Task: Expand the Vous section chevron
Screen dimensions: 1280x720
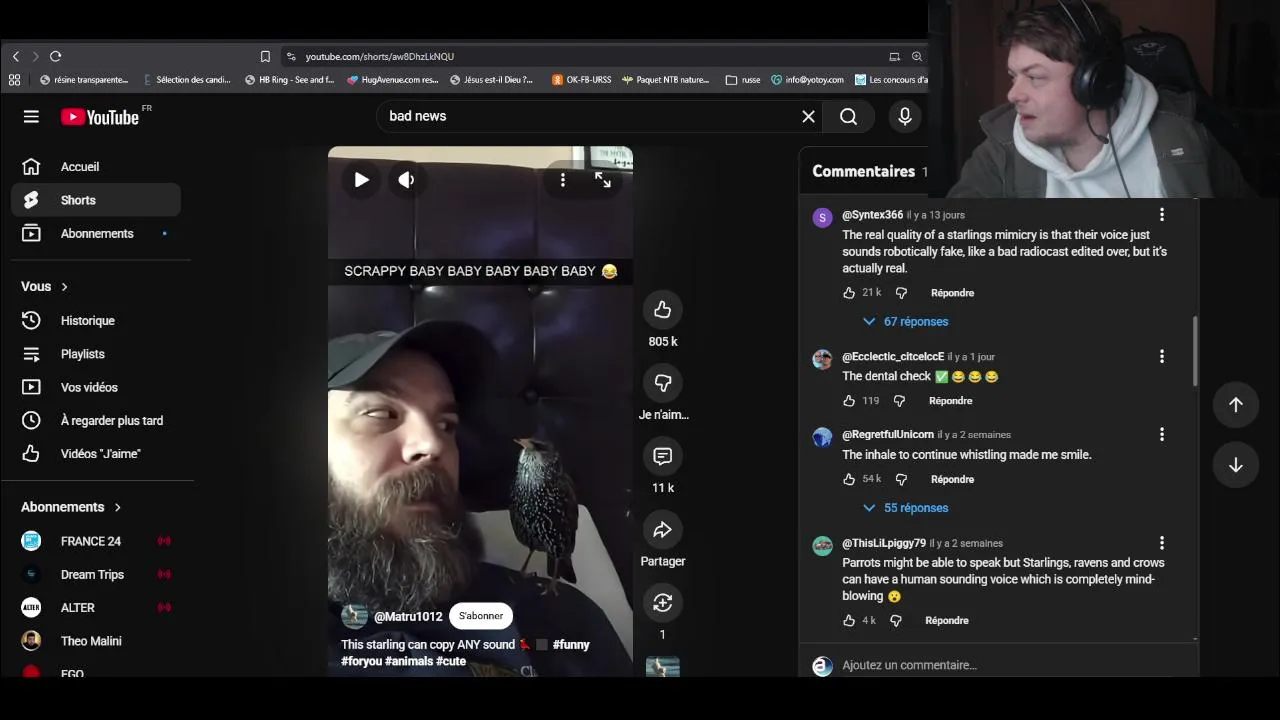Action: click(x=65, y=287)
